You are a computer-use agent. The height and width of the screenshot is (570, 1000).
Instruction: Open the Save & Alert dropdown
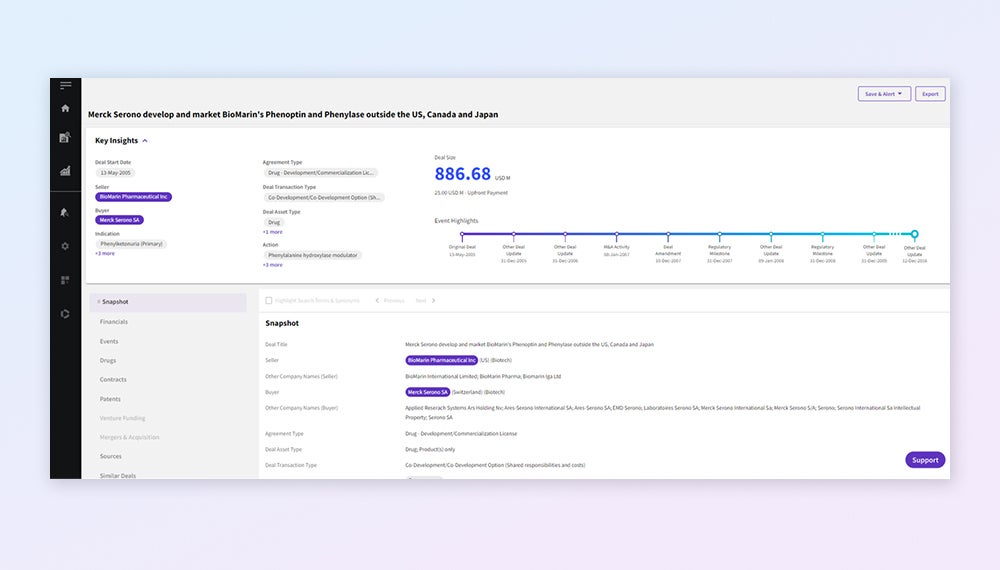click(x=884, y=94)
